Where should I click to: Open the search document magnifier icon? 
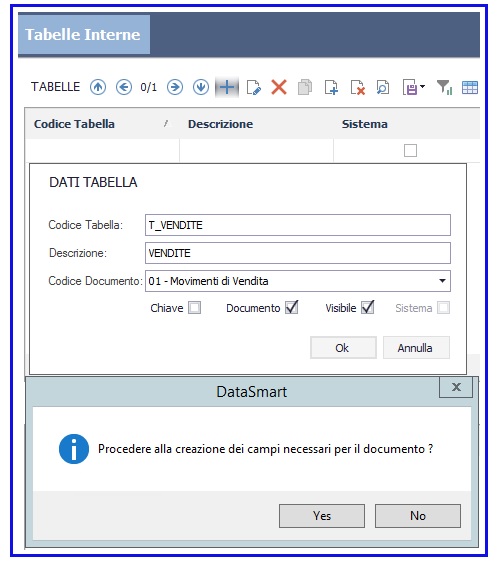(383, 88)
